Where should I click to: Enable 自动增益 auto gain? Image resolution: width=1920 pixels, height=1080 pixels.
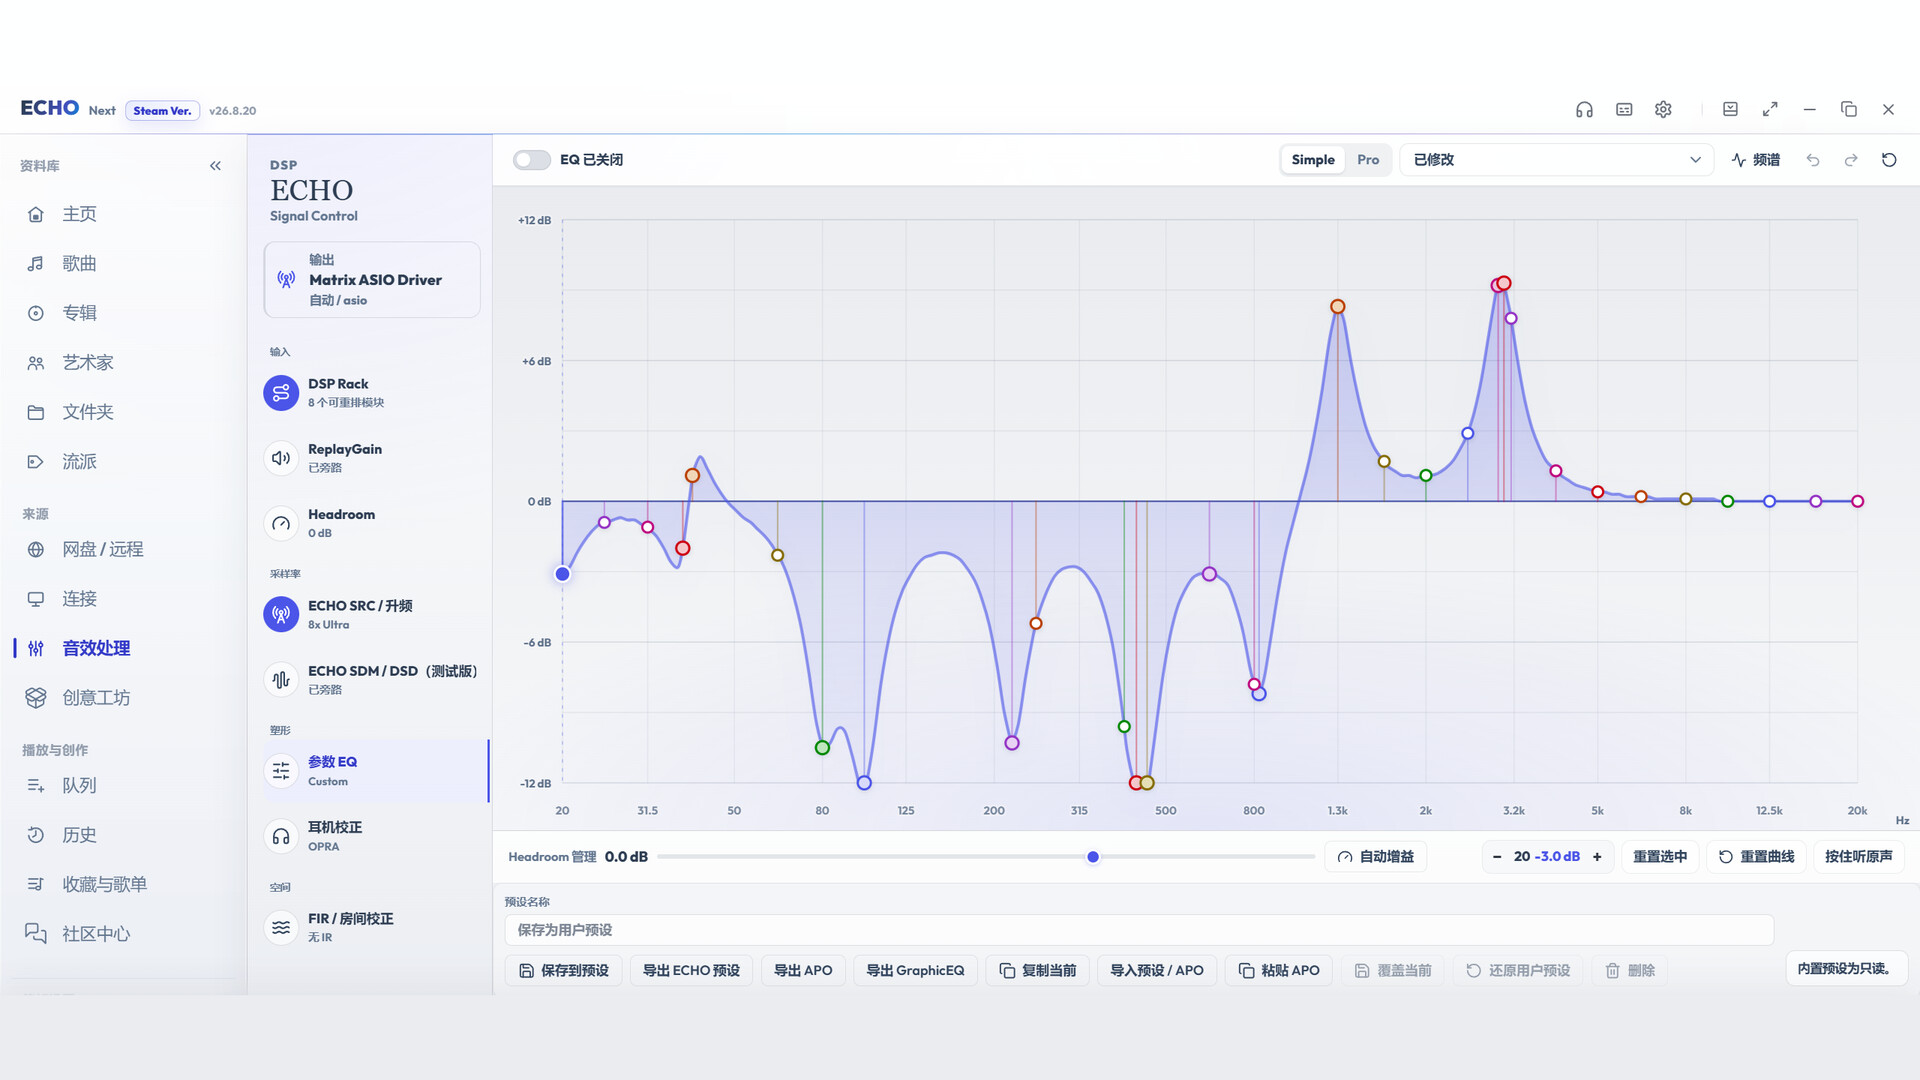click(x=1376, y=857)
